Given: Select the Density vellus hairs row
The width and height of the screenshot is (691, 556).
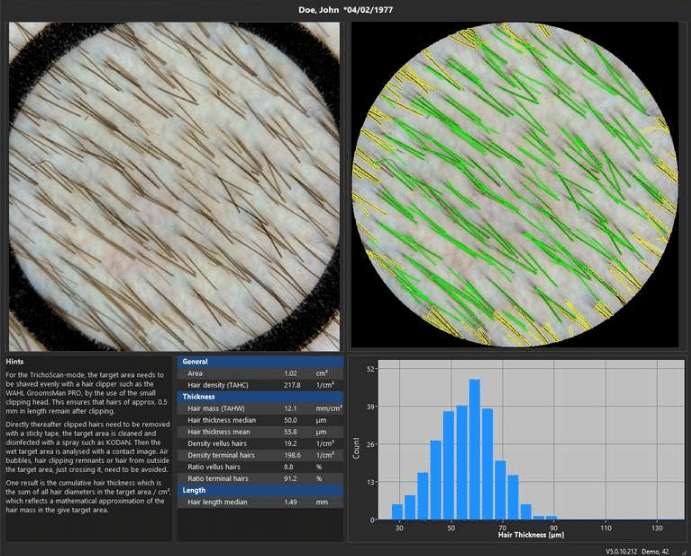Looking at the screenshot, I should point(259,443).
